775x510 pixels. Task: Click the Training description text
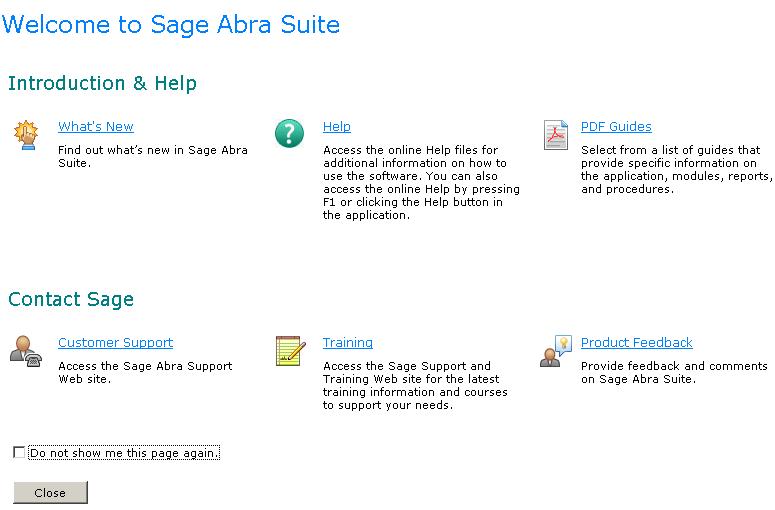414,386
